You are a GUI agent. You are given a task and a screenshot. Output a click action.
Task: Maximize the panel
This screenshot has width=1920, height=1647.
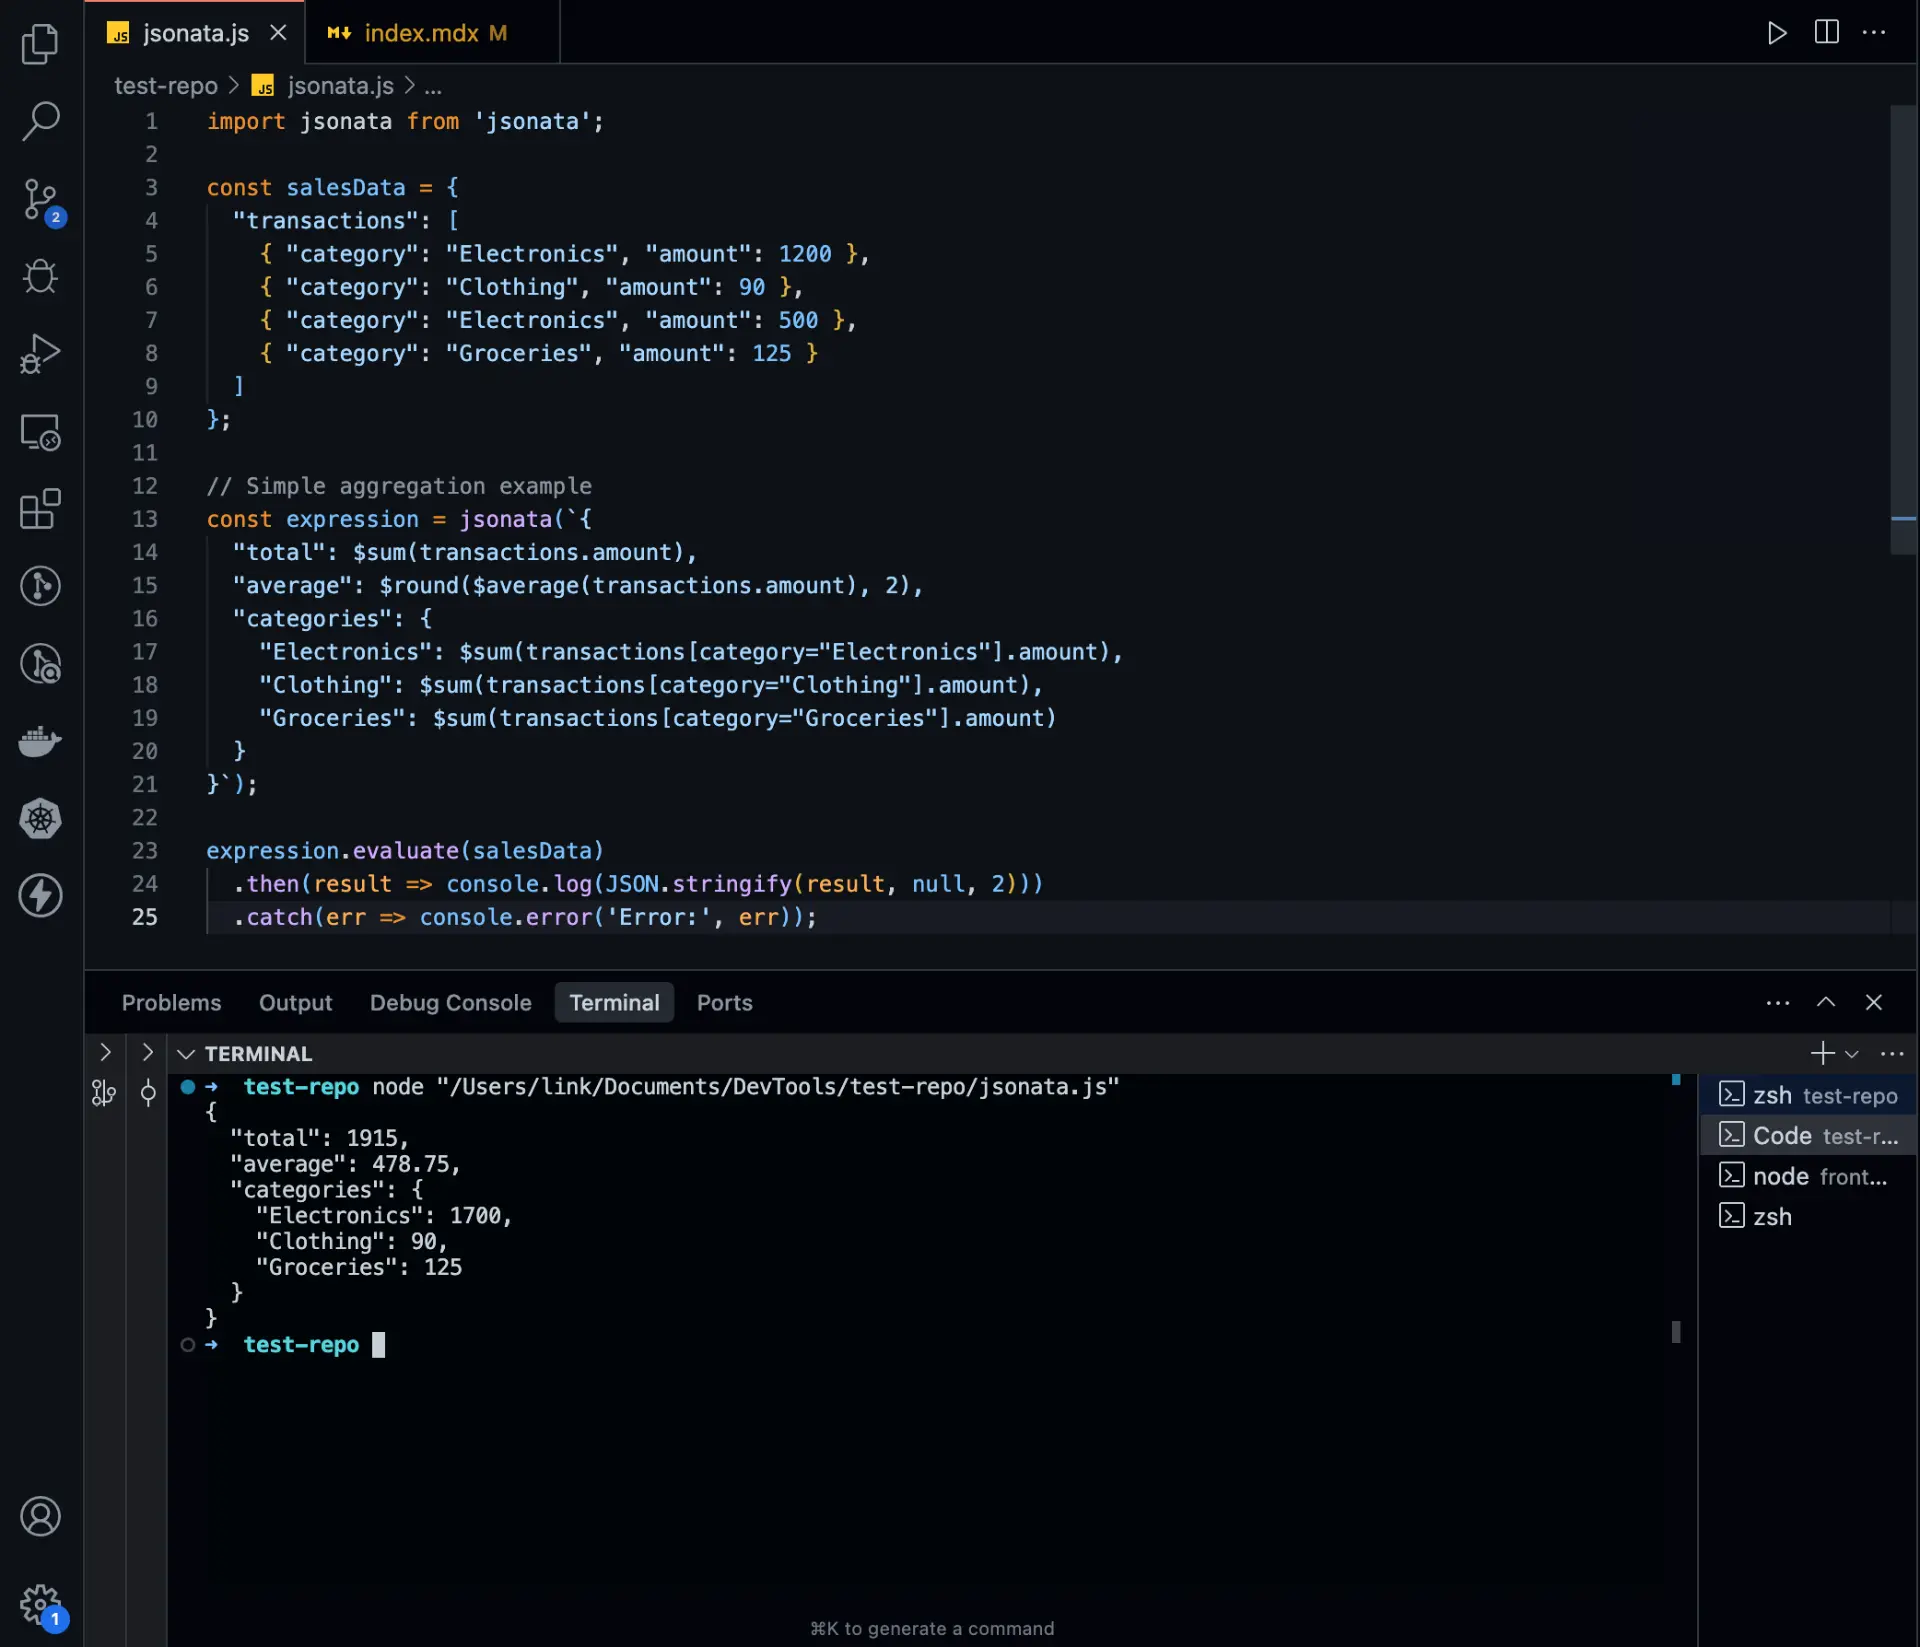coord(1826,1002)
